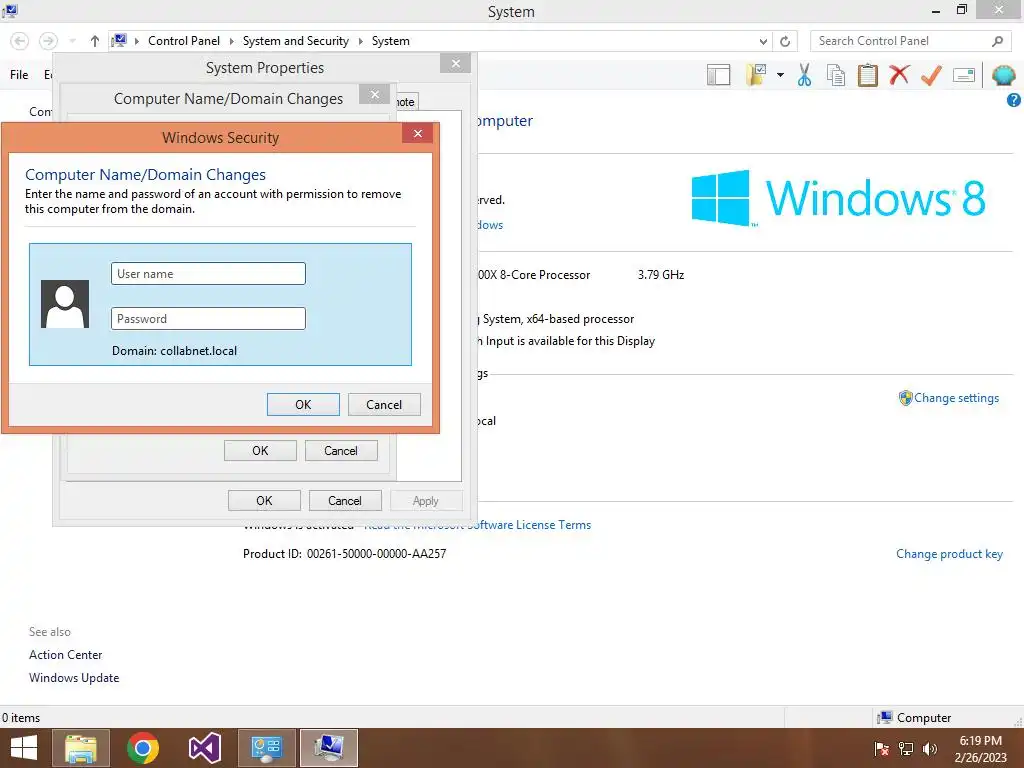Click the 3.79 GHz processor speed text
This screenshot has width=1024, height=768.
pyautogui.click(x=661, y=275)
